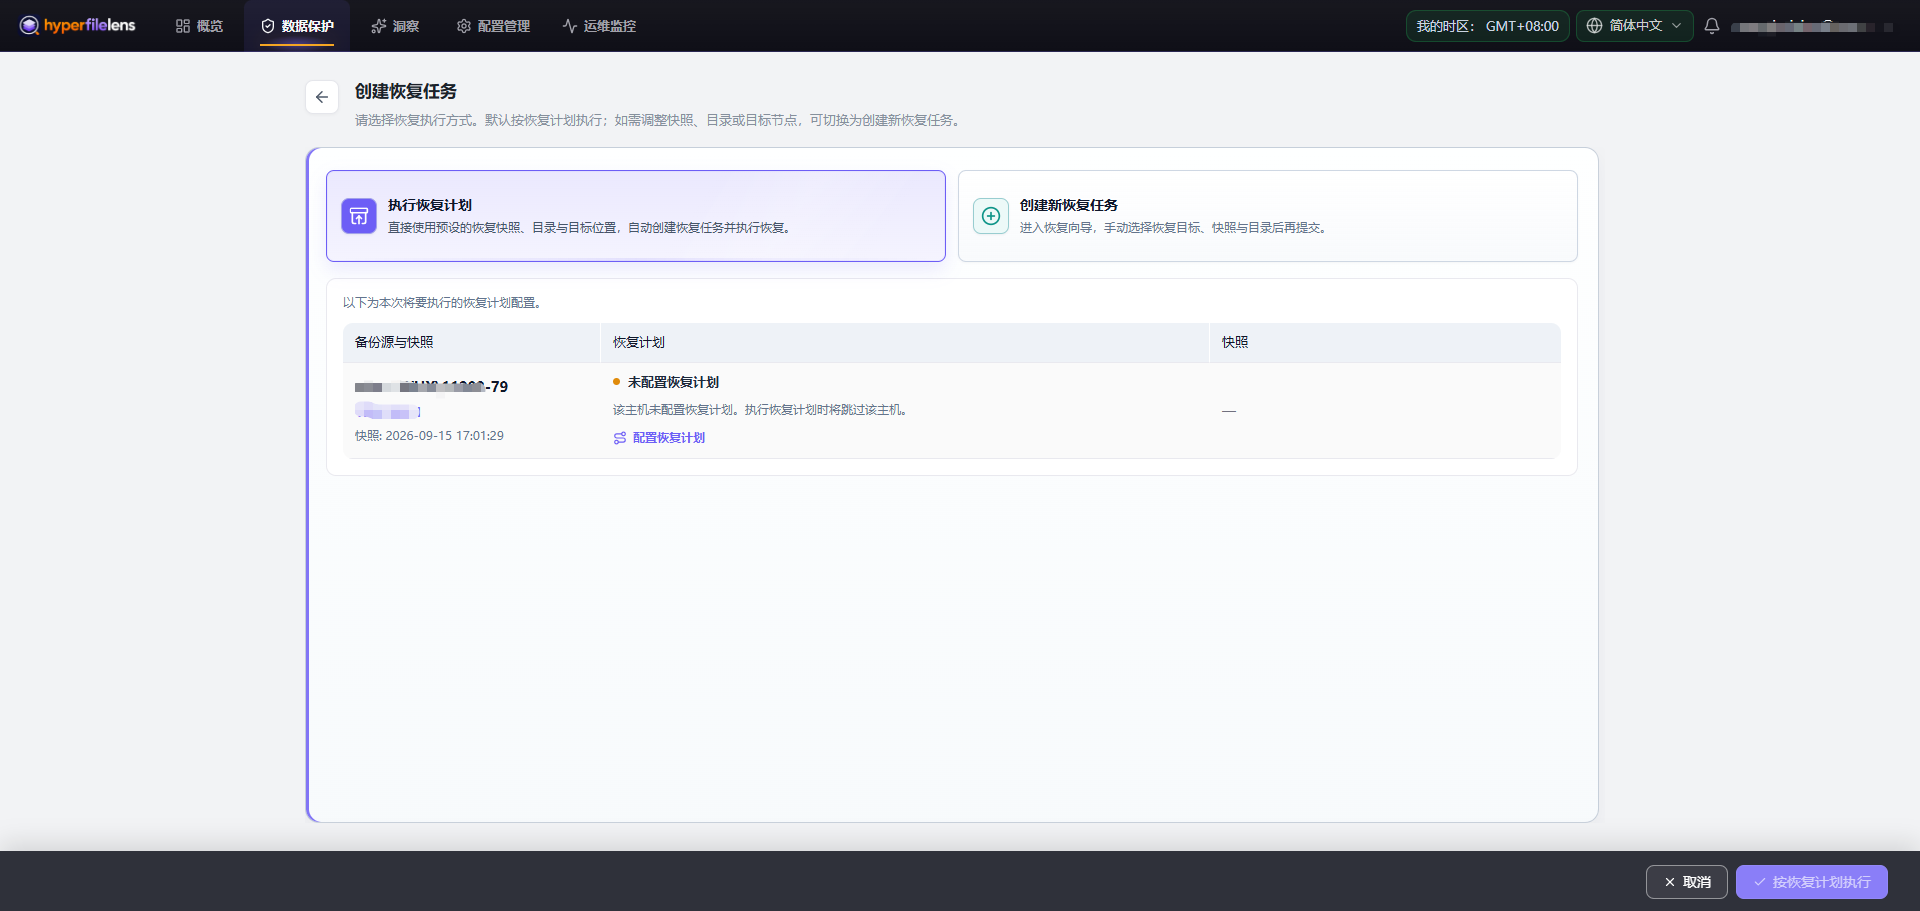The height and width of the screenshot is (911, 1920).
Task: Select the 执行恢复计划 option card
Action: coord(636,216)
